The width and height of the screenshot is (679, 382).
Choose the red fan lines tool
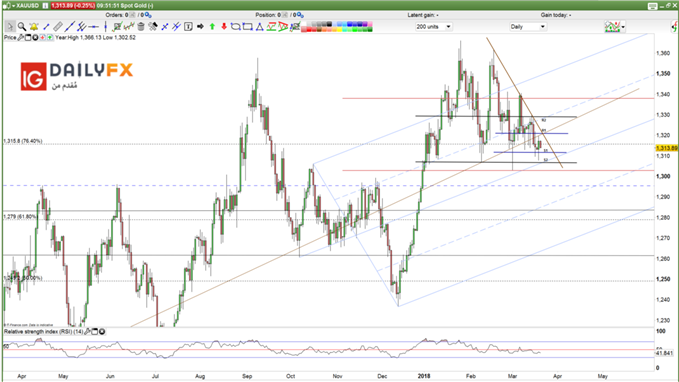[x=283, y=27]
